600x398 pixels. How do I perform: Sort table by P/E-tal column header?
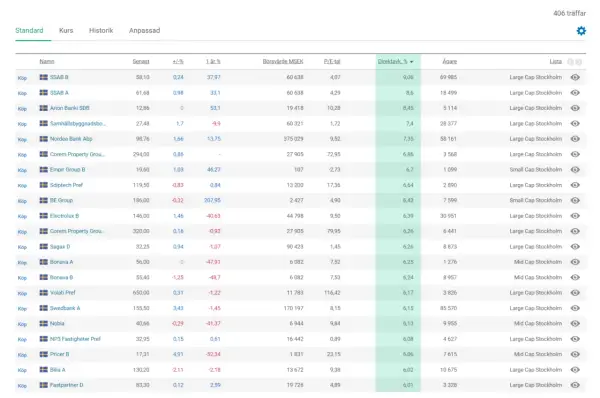(332, 62)
